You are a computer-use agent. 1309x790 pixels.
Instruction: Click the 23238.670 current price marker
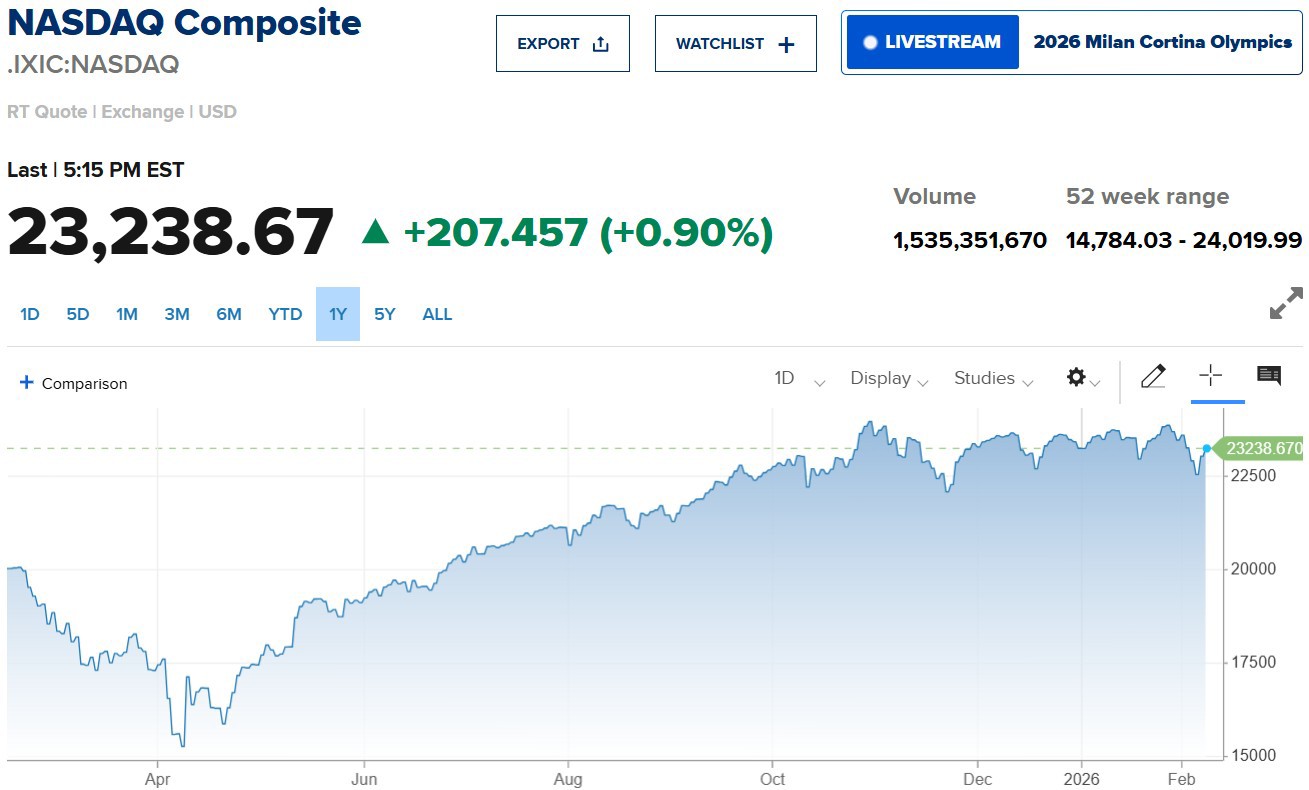pyautogui.click(x=1264, y=449)
